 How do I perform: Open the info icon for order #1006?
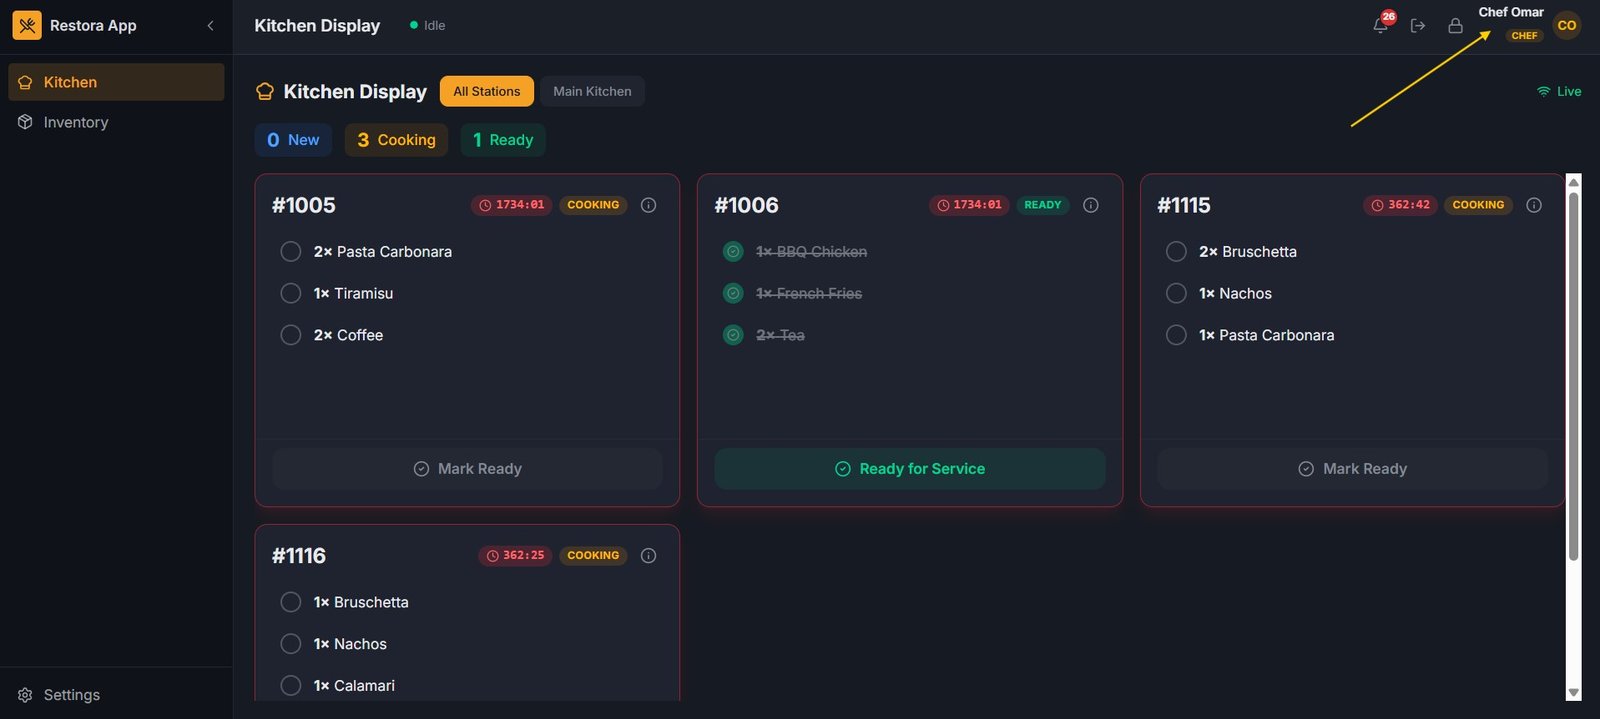[1091, 205]
